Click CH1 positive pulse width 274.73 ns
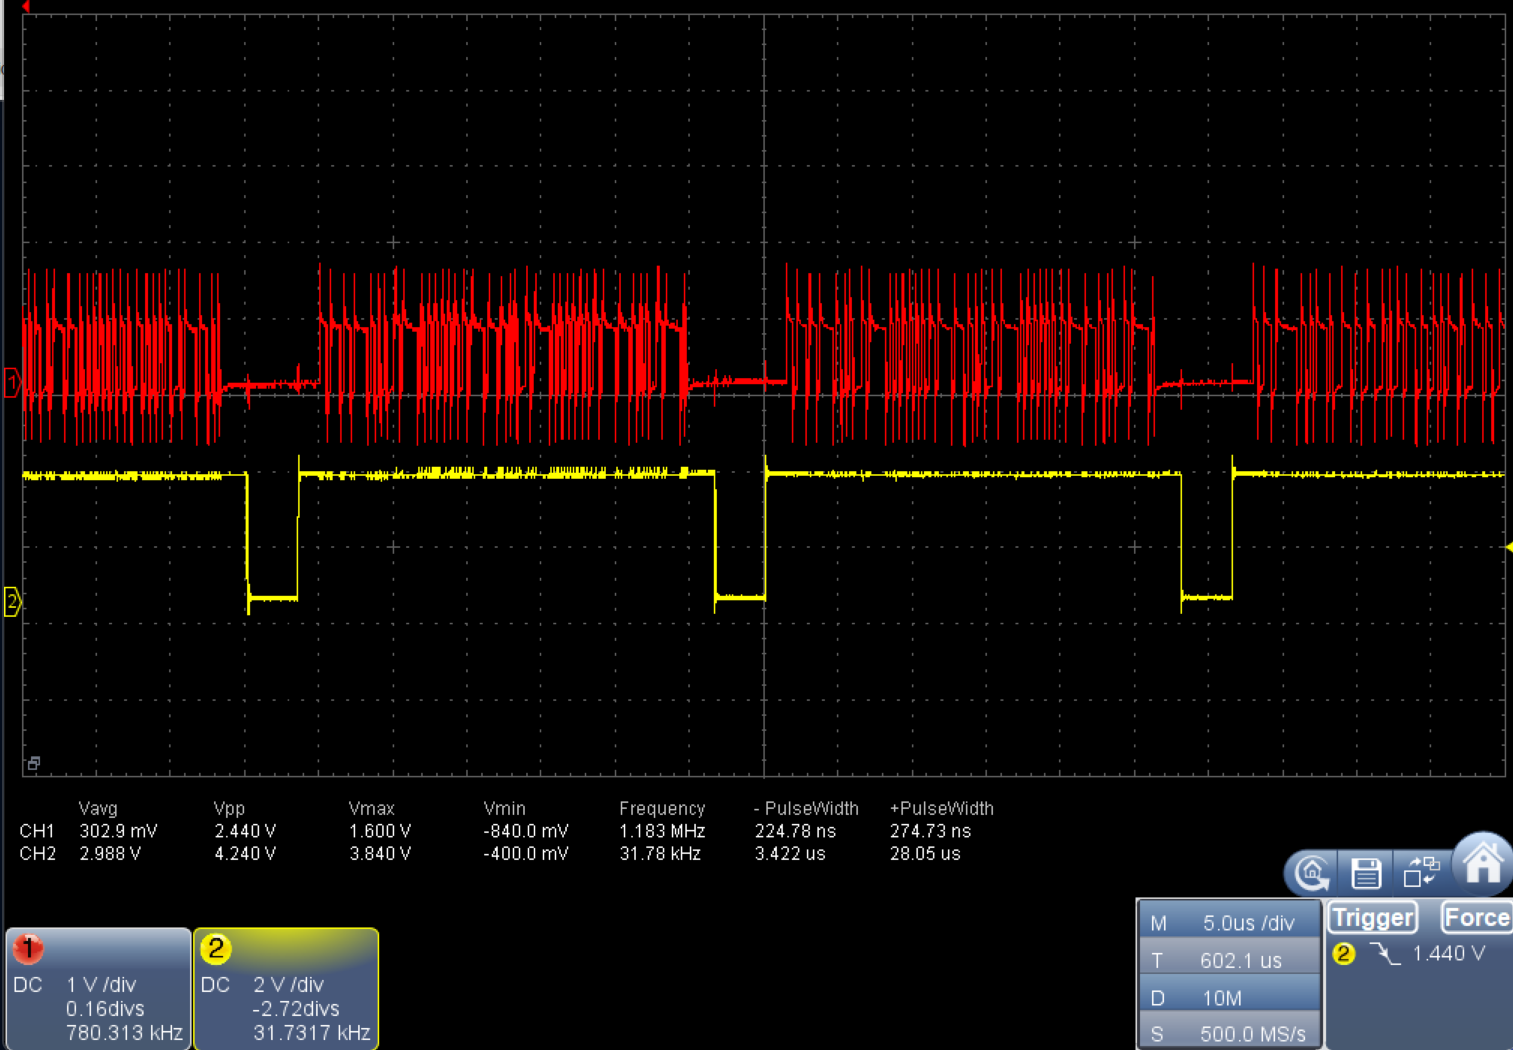The image size is (1513, 1050). (931, 831)
